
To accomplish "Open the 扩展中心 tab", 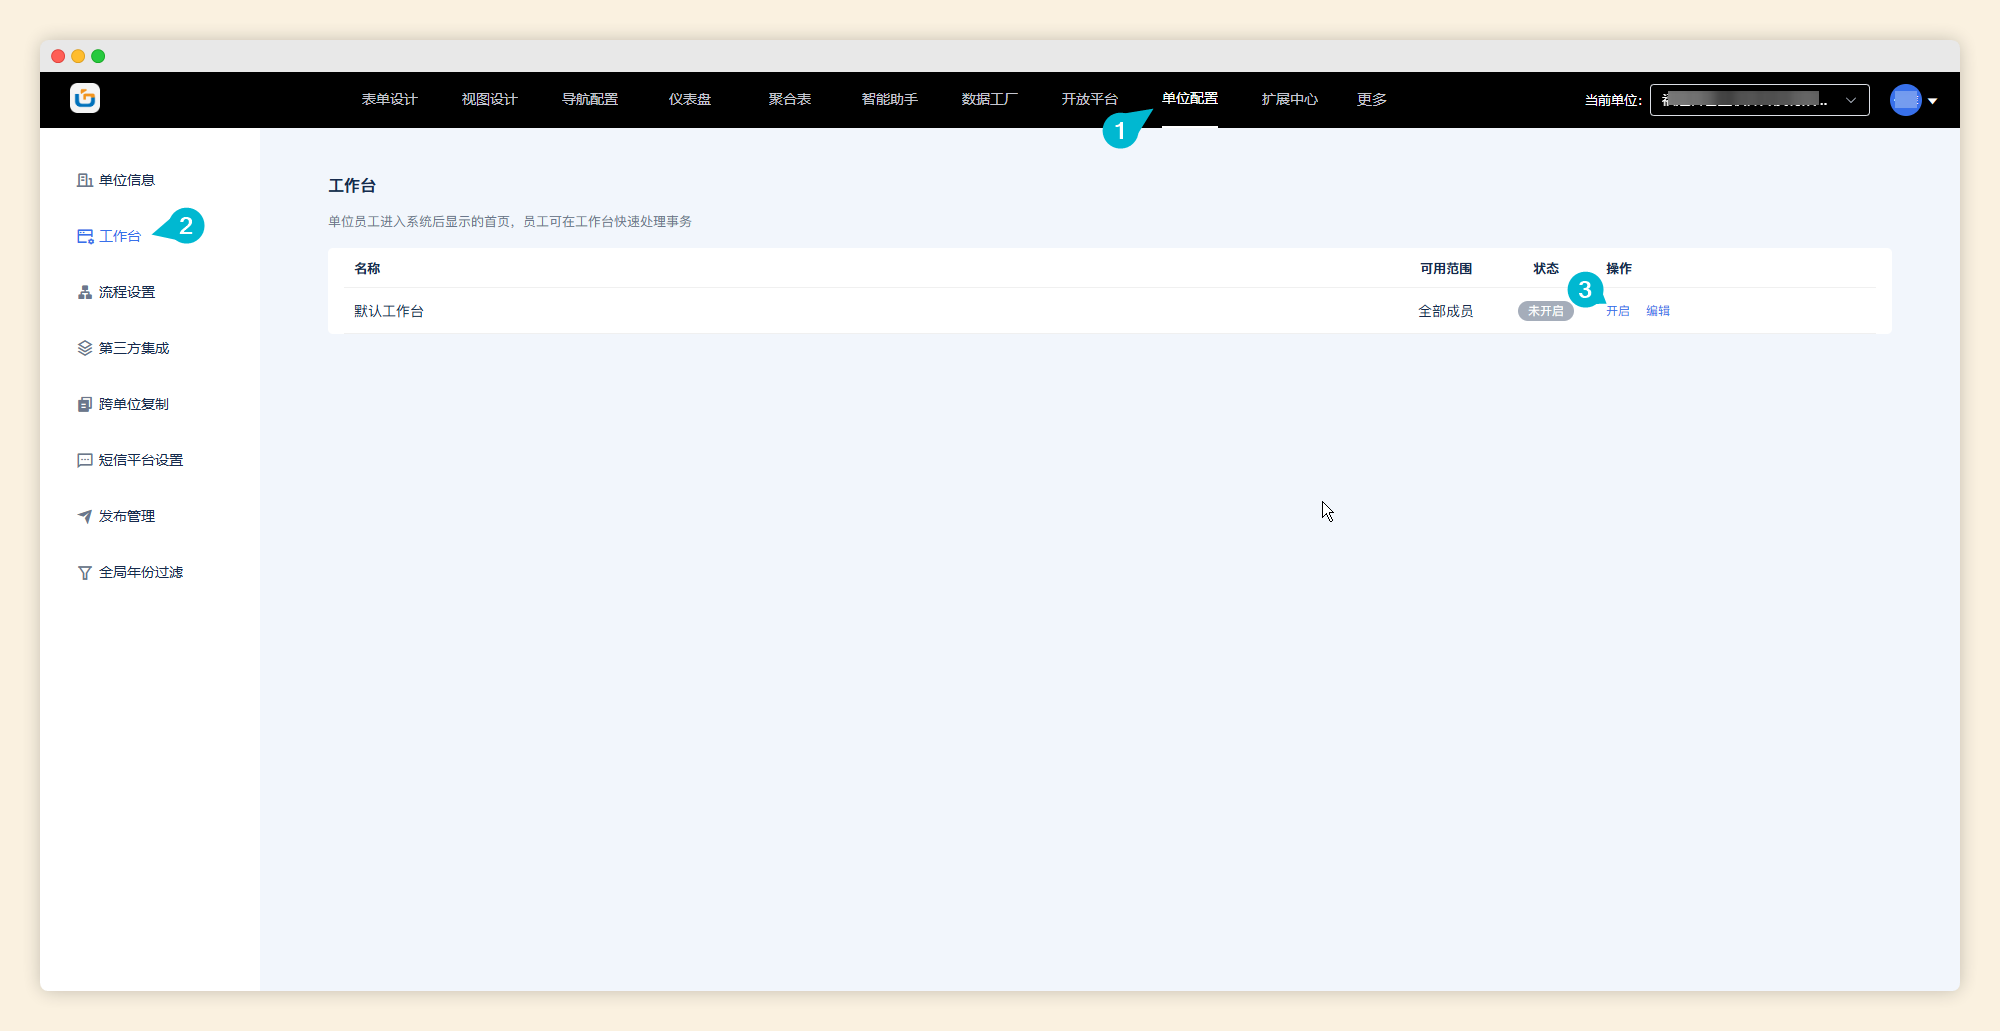I will click(x=1289, y=99).
